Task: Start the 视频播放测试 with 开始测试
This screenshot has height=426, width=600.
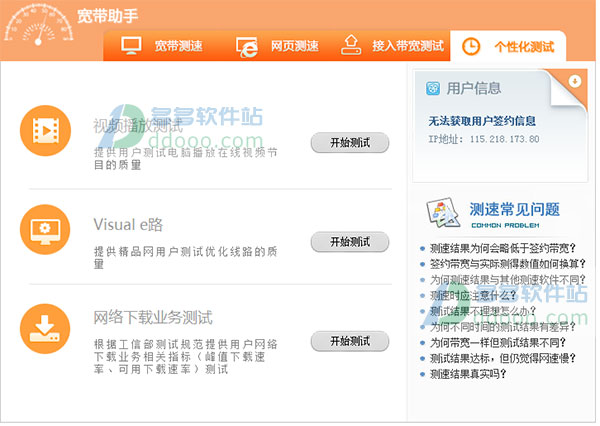Action: 350,143
